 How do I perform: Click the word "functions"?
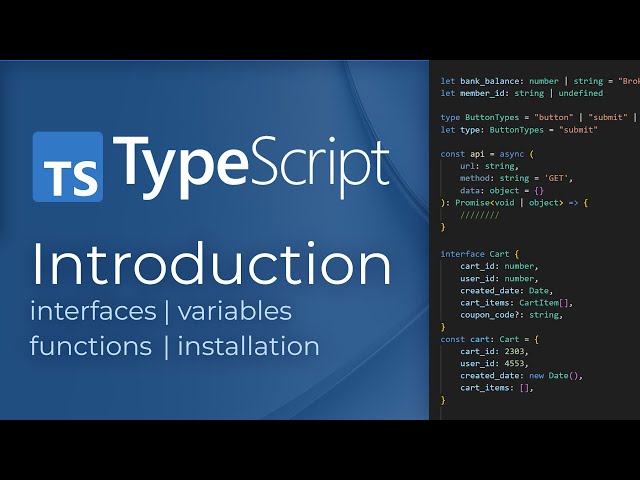[91, 346]
